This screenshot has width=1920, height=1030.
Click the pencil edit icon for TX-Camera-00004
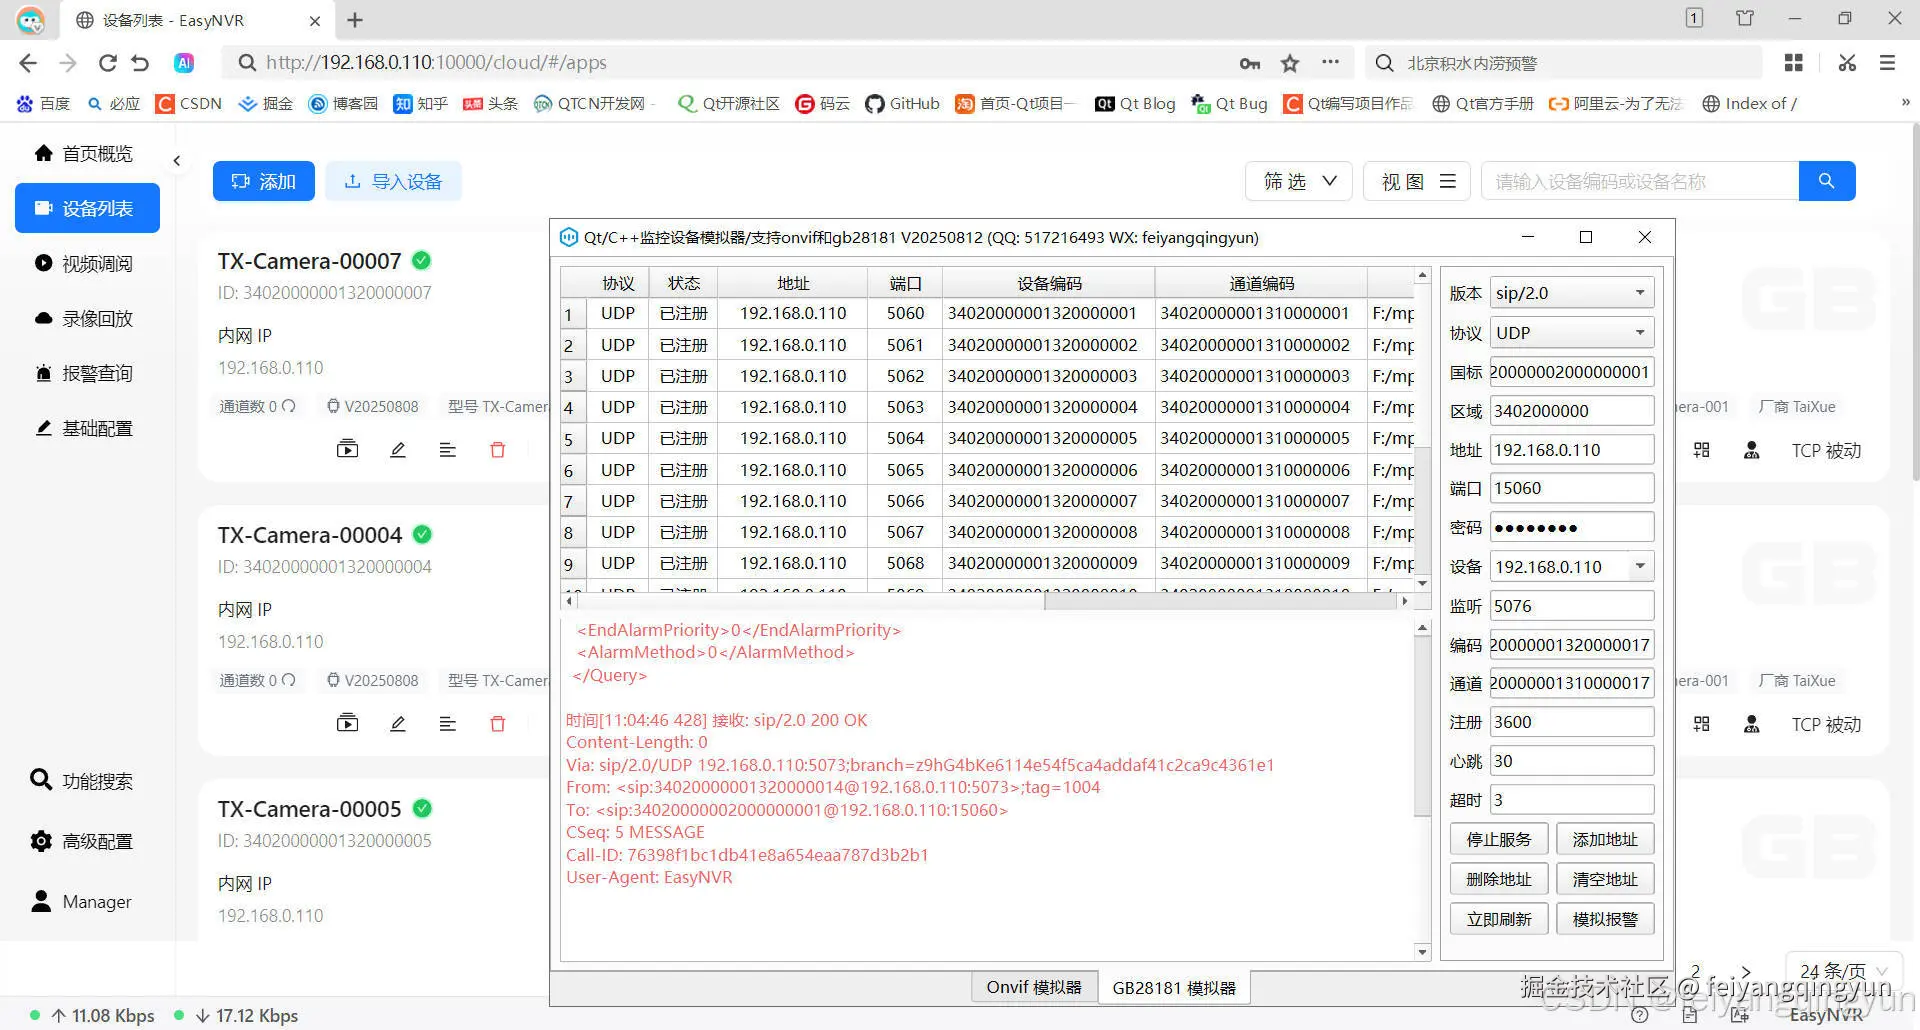(397, 724)
